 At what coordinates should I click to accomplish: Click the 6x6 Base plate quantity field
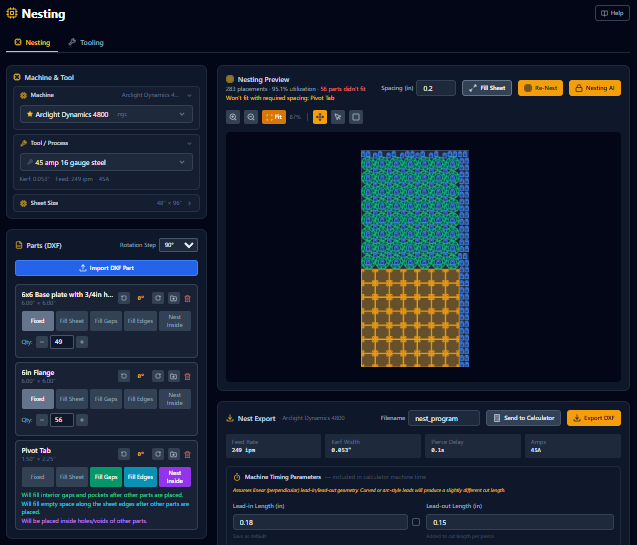(x=62, y=342)
